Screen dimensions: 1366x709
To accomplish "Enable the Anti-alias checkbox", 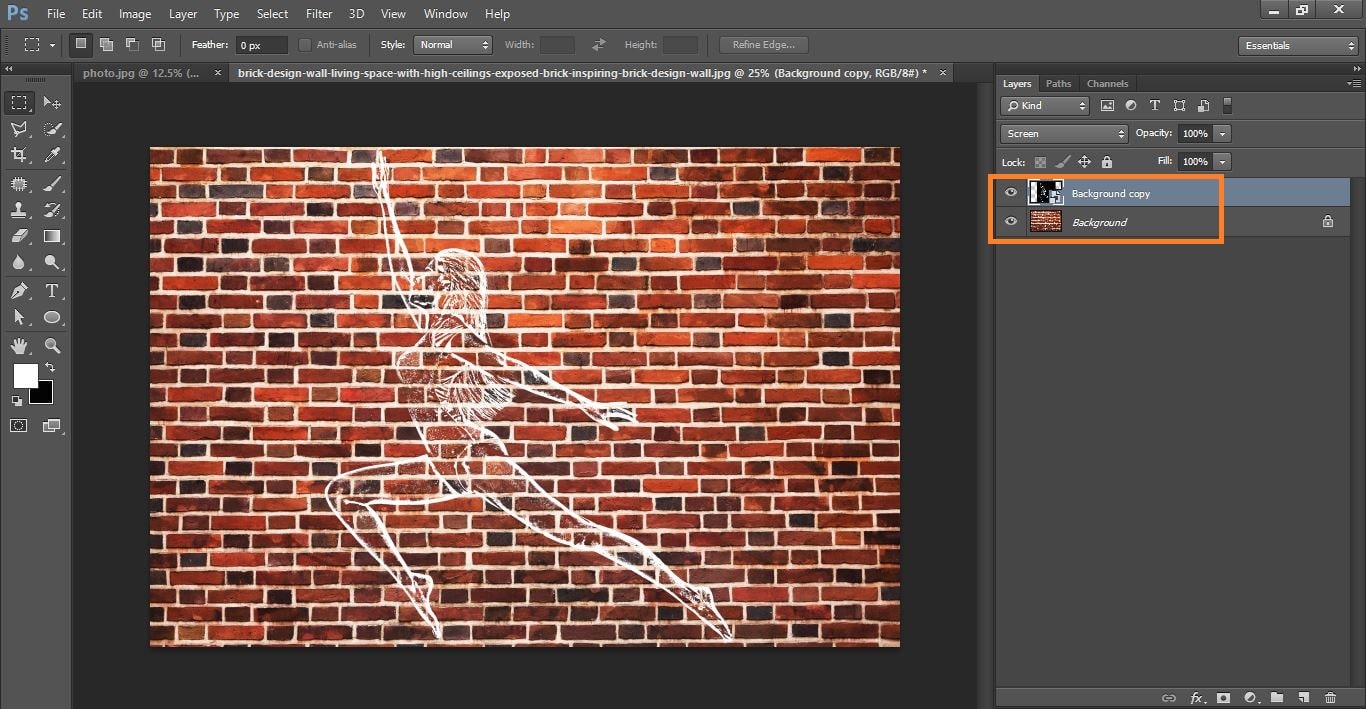I will click(x=305, y=45).
